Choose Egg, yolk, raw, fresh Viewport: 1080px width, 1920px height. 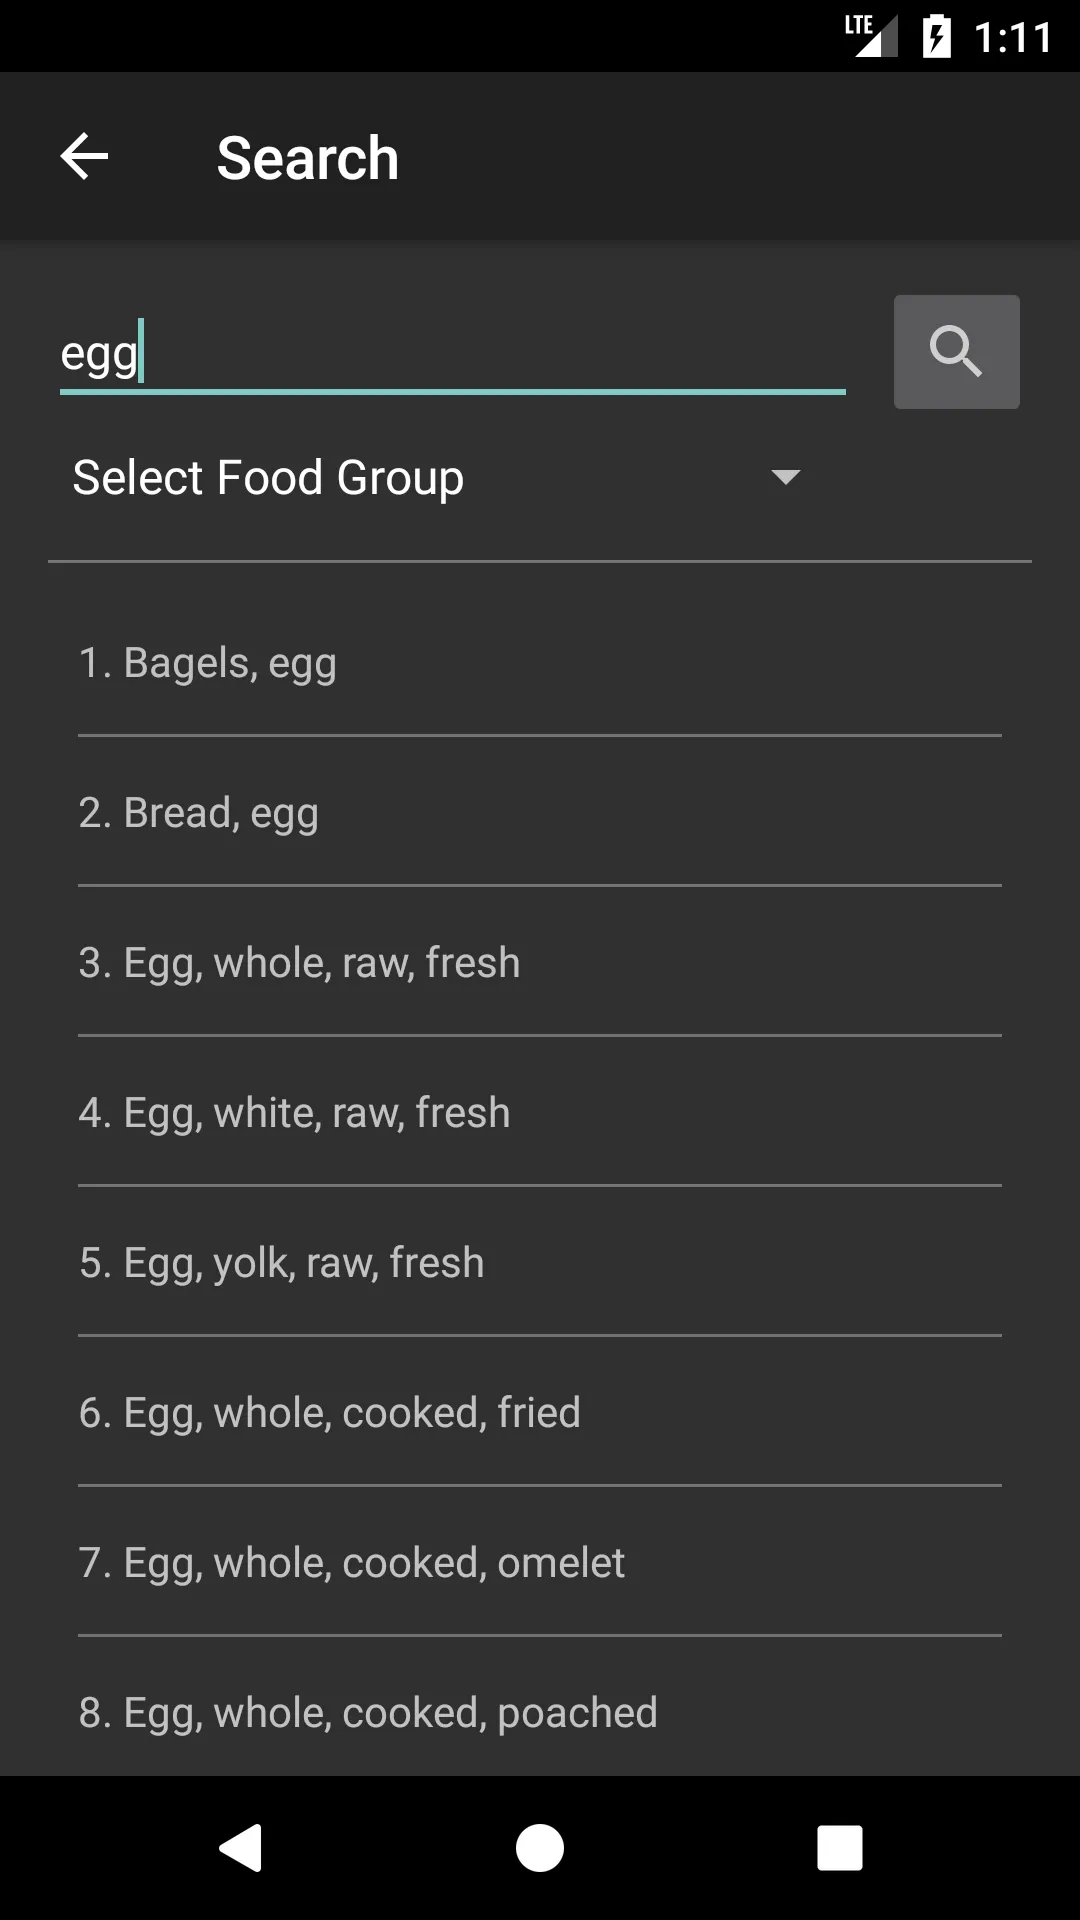tap(540, 1262)
